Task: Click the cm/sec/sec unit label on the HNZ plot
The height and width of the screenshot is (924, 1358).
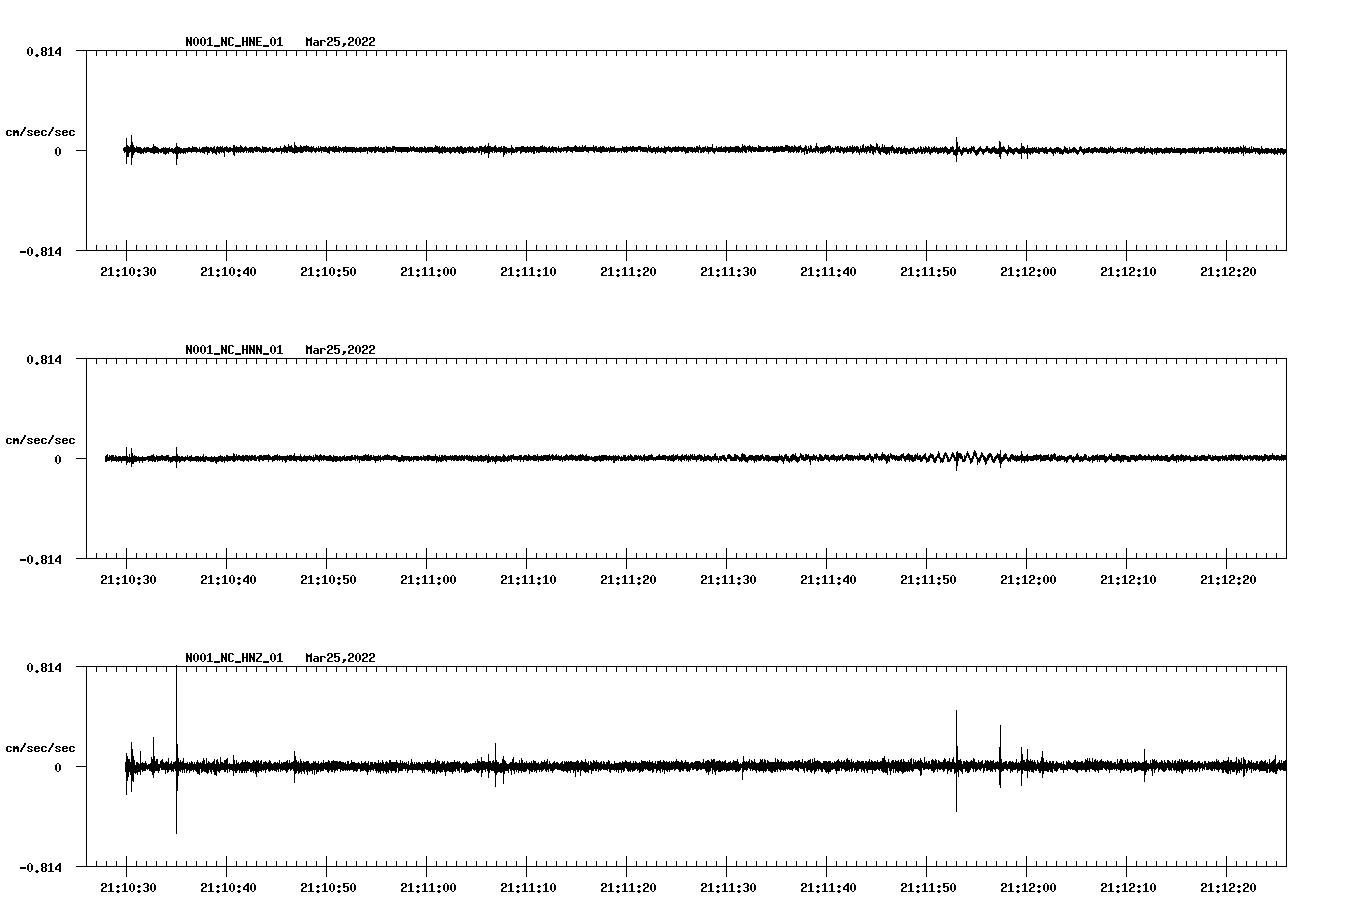Action: [x=40, y=748]
